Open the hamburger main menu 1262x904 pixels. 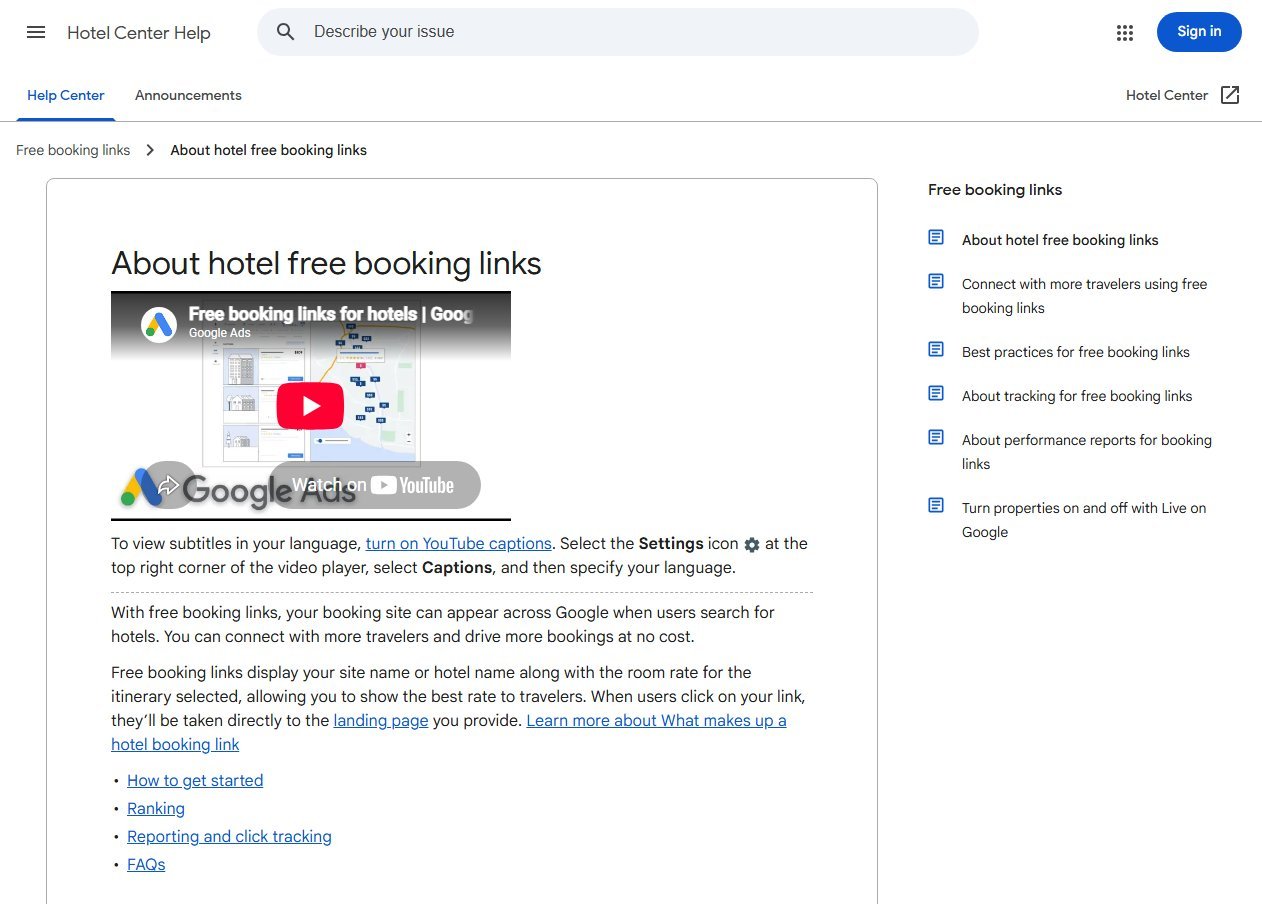coord(36,32)
